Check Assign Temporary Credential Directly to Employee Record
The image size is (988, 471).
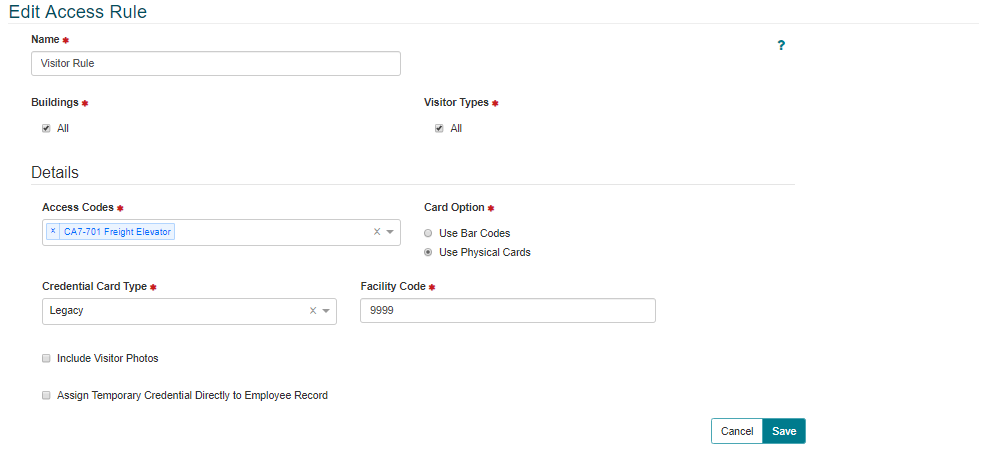tap(46, 395)
